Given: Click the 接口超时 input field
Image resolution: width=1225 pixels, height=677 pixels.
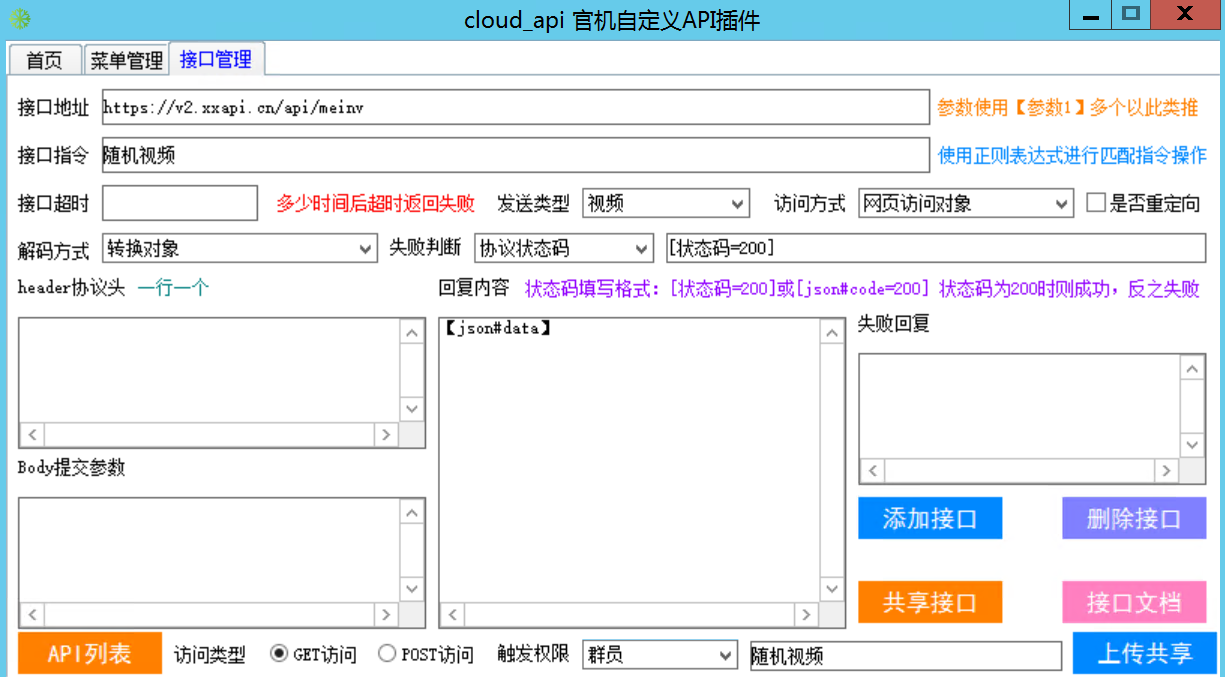Looking at the screenshot, I should 180,203.
